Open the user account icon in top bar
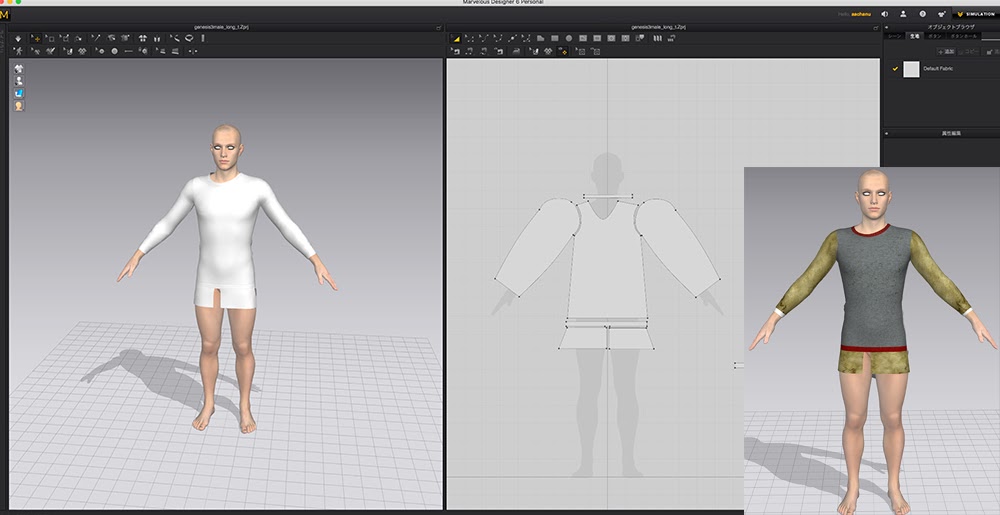Screen dimensions: 1000x515 [x=903, y=14]
